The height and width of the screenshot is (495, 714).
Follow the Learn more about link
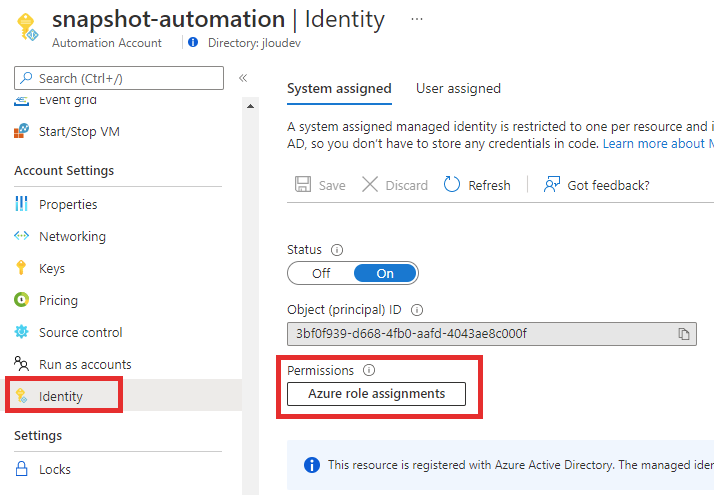(x=658, y=144)
